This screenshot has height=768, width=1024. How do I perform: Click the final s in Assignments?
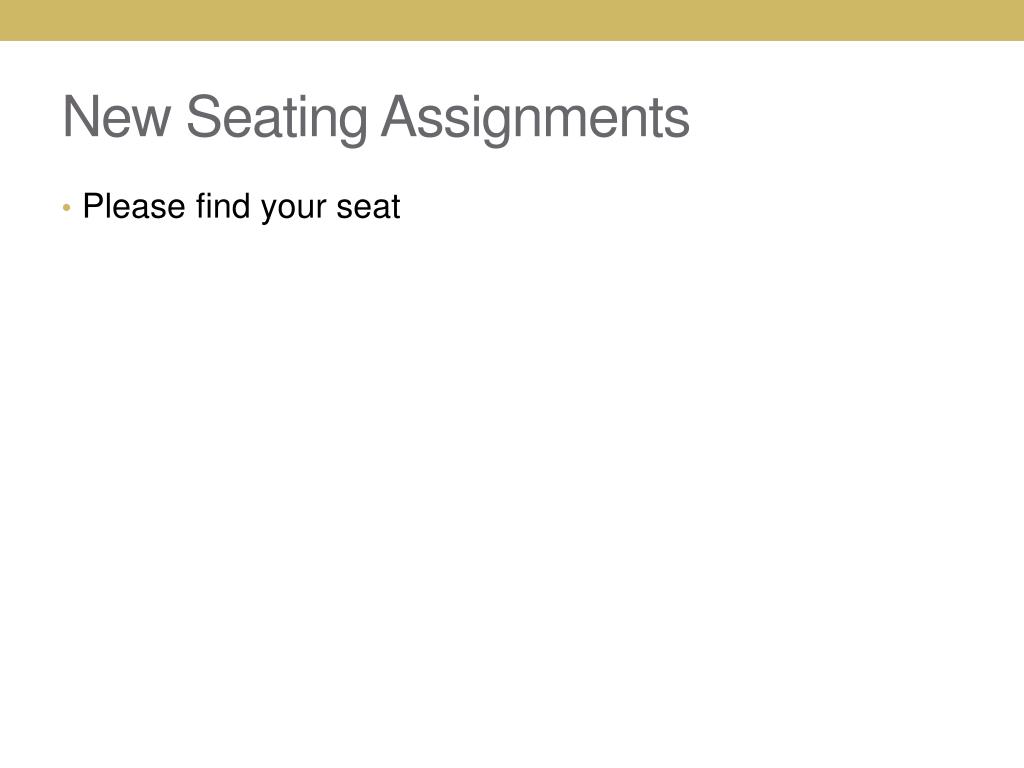point(679,123)
